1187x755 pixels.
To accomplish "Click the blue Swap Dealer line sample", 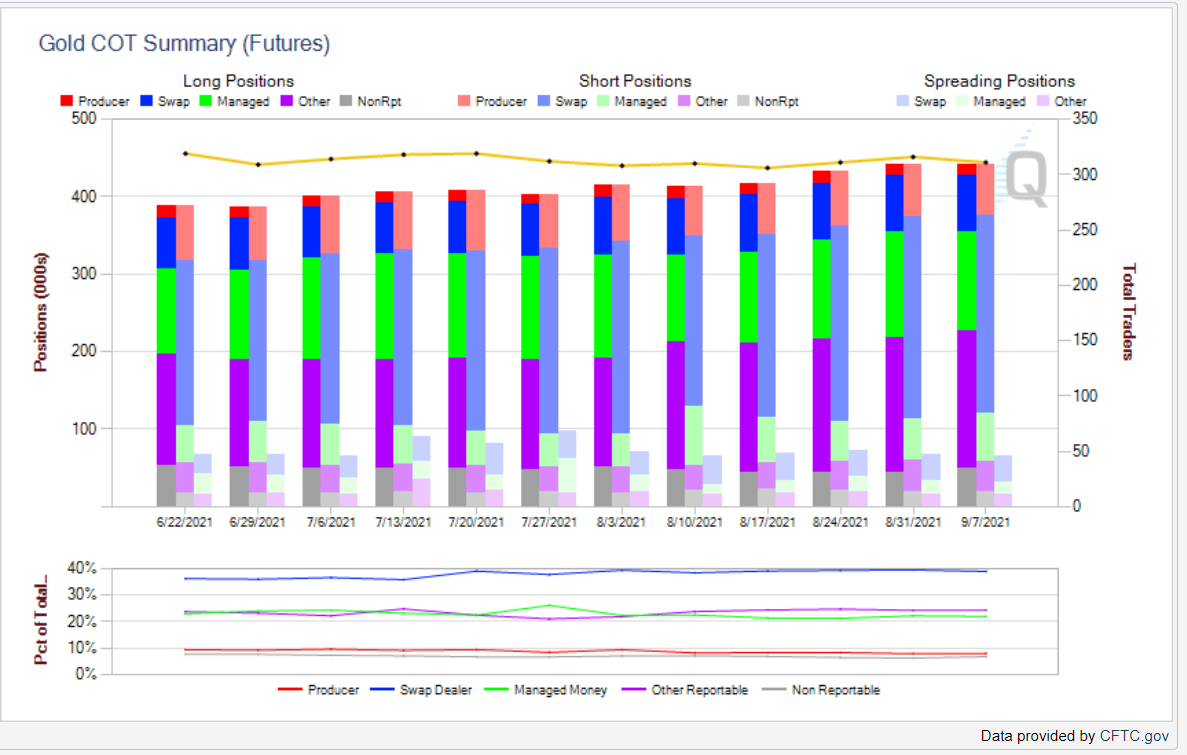I will pyautogui.click(x=382, y=690).
